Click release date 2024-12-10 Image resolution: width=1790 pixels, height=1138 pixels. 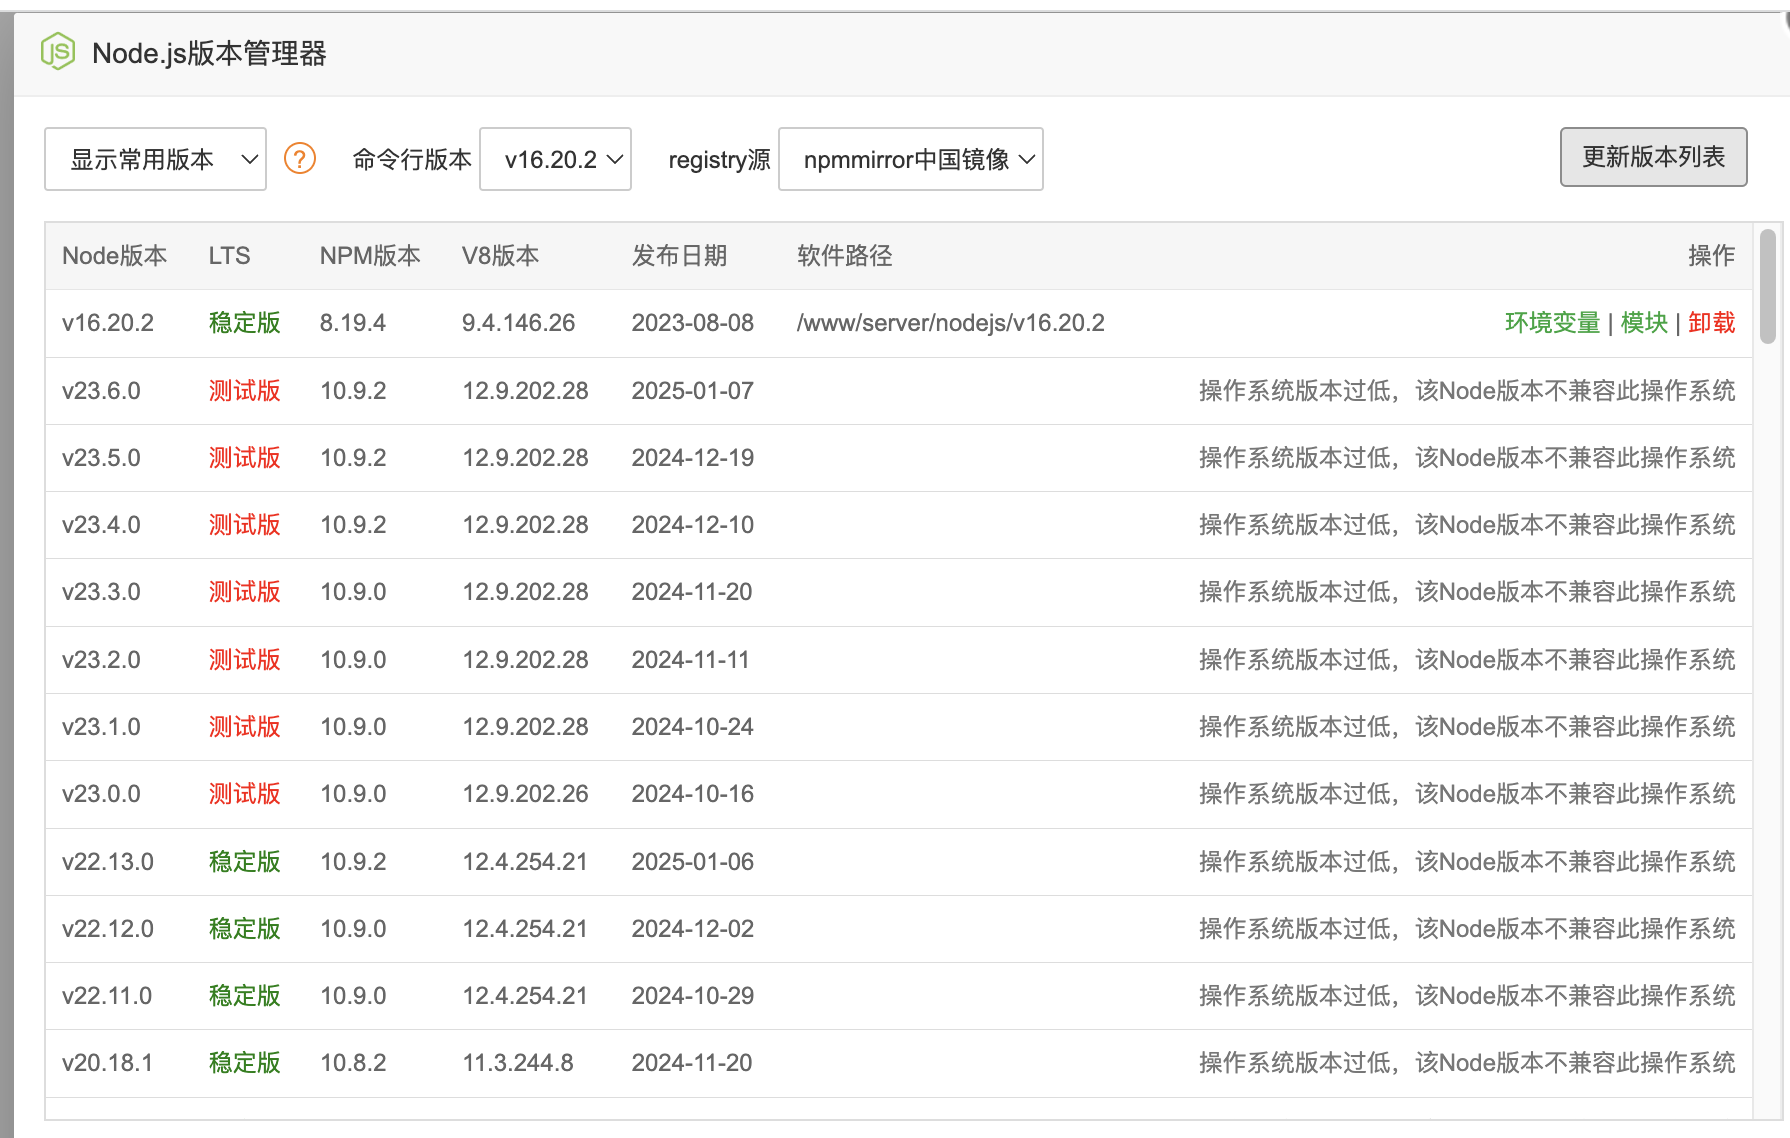[692, 525]
